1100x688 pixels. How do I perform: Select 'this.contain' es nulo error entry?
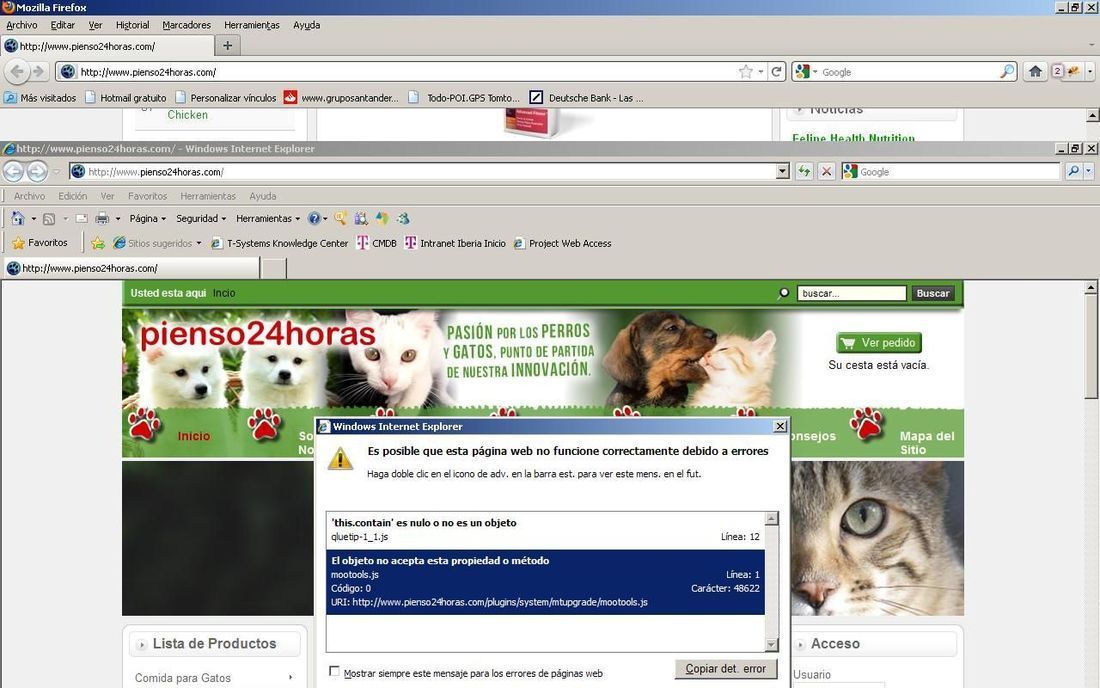545,530
